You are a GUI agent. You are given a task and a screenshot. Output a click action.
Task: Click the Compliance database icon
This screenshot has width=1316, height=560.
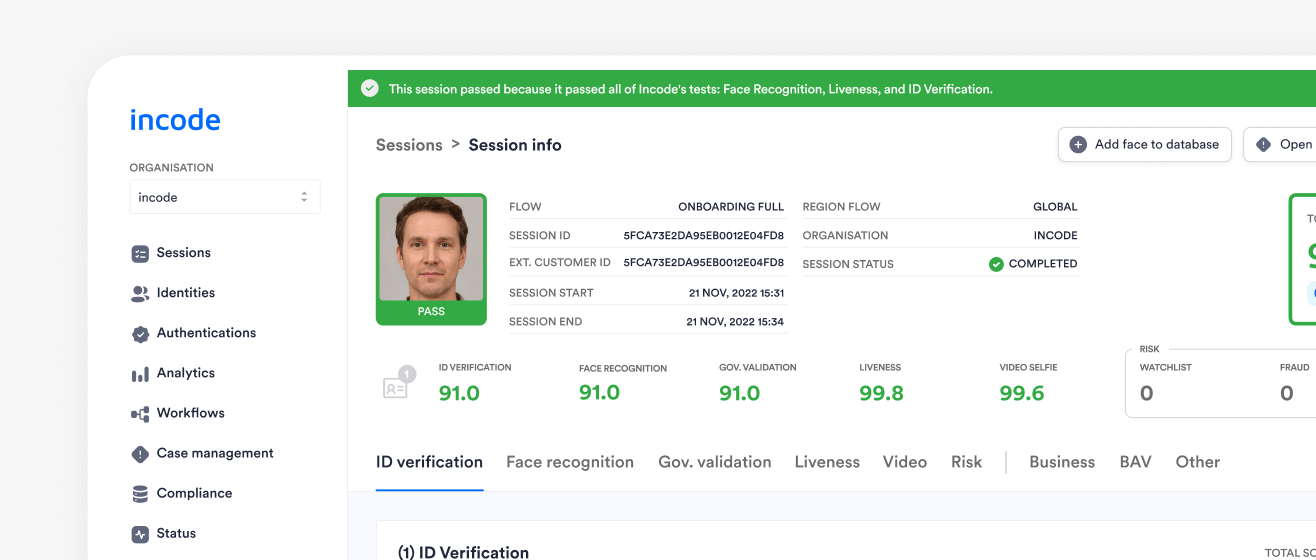140,494
